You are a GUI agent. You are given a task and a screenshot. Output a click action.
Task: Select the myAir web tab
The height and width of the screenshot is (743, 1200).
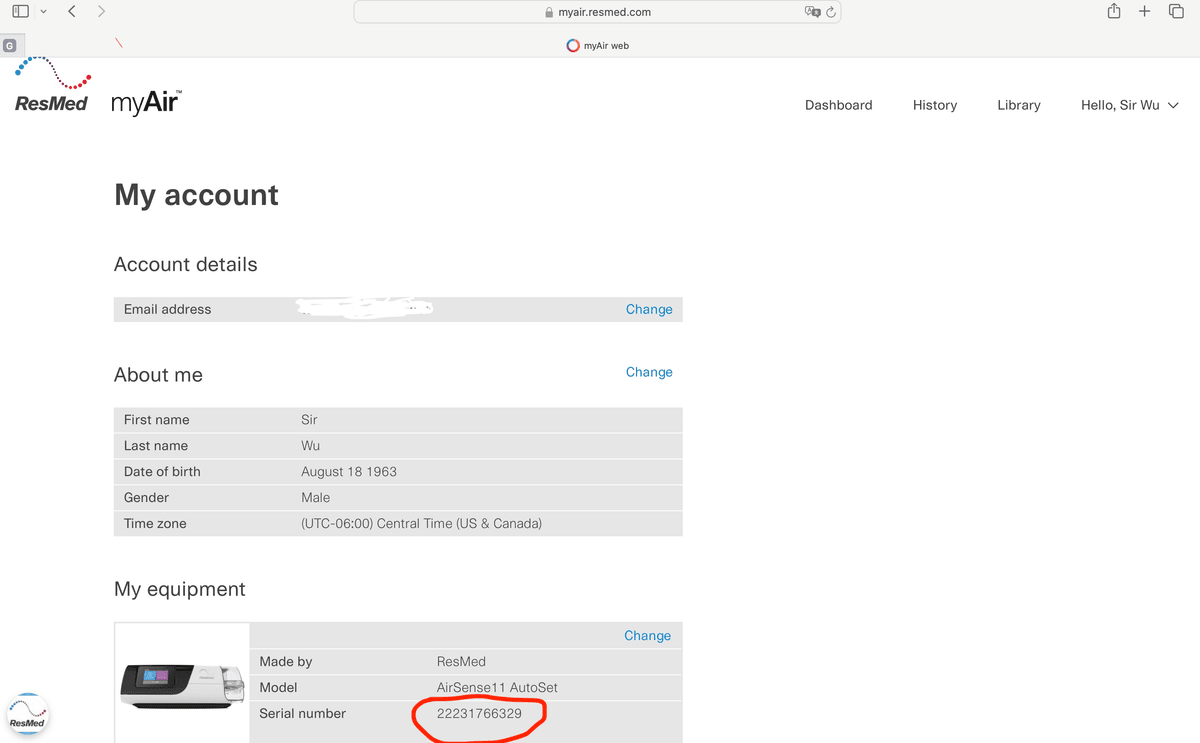(598, 45)
